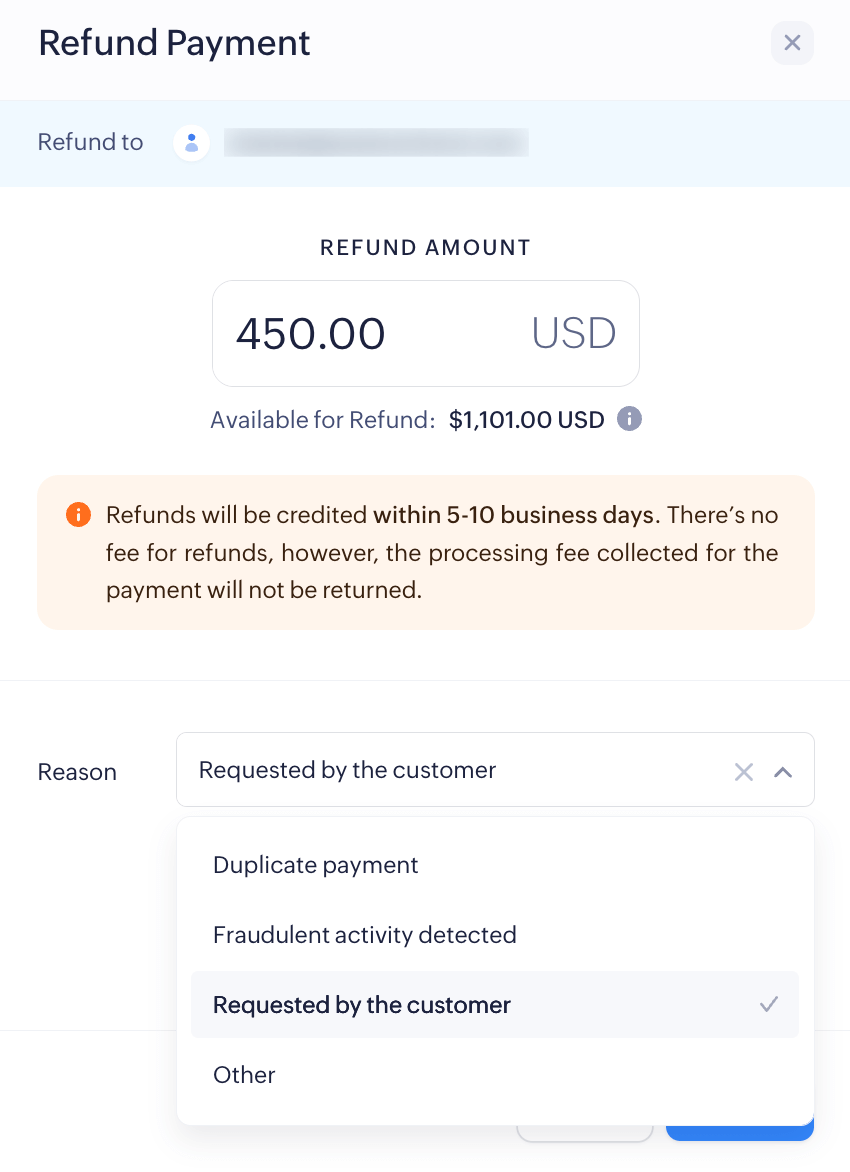The height and width of the screenshot is (1172, 850).
Task: Click the orange alert icon in the notice banner
Action: click(x=78, y=515)
